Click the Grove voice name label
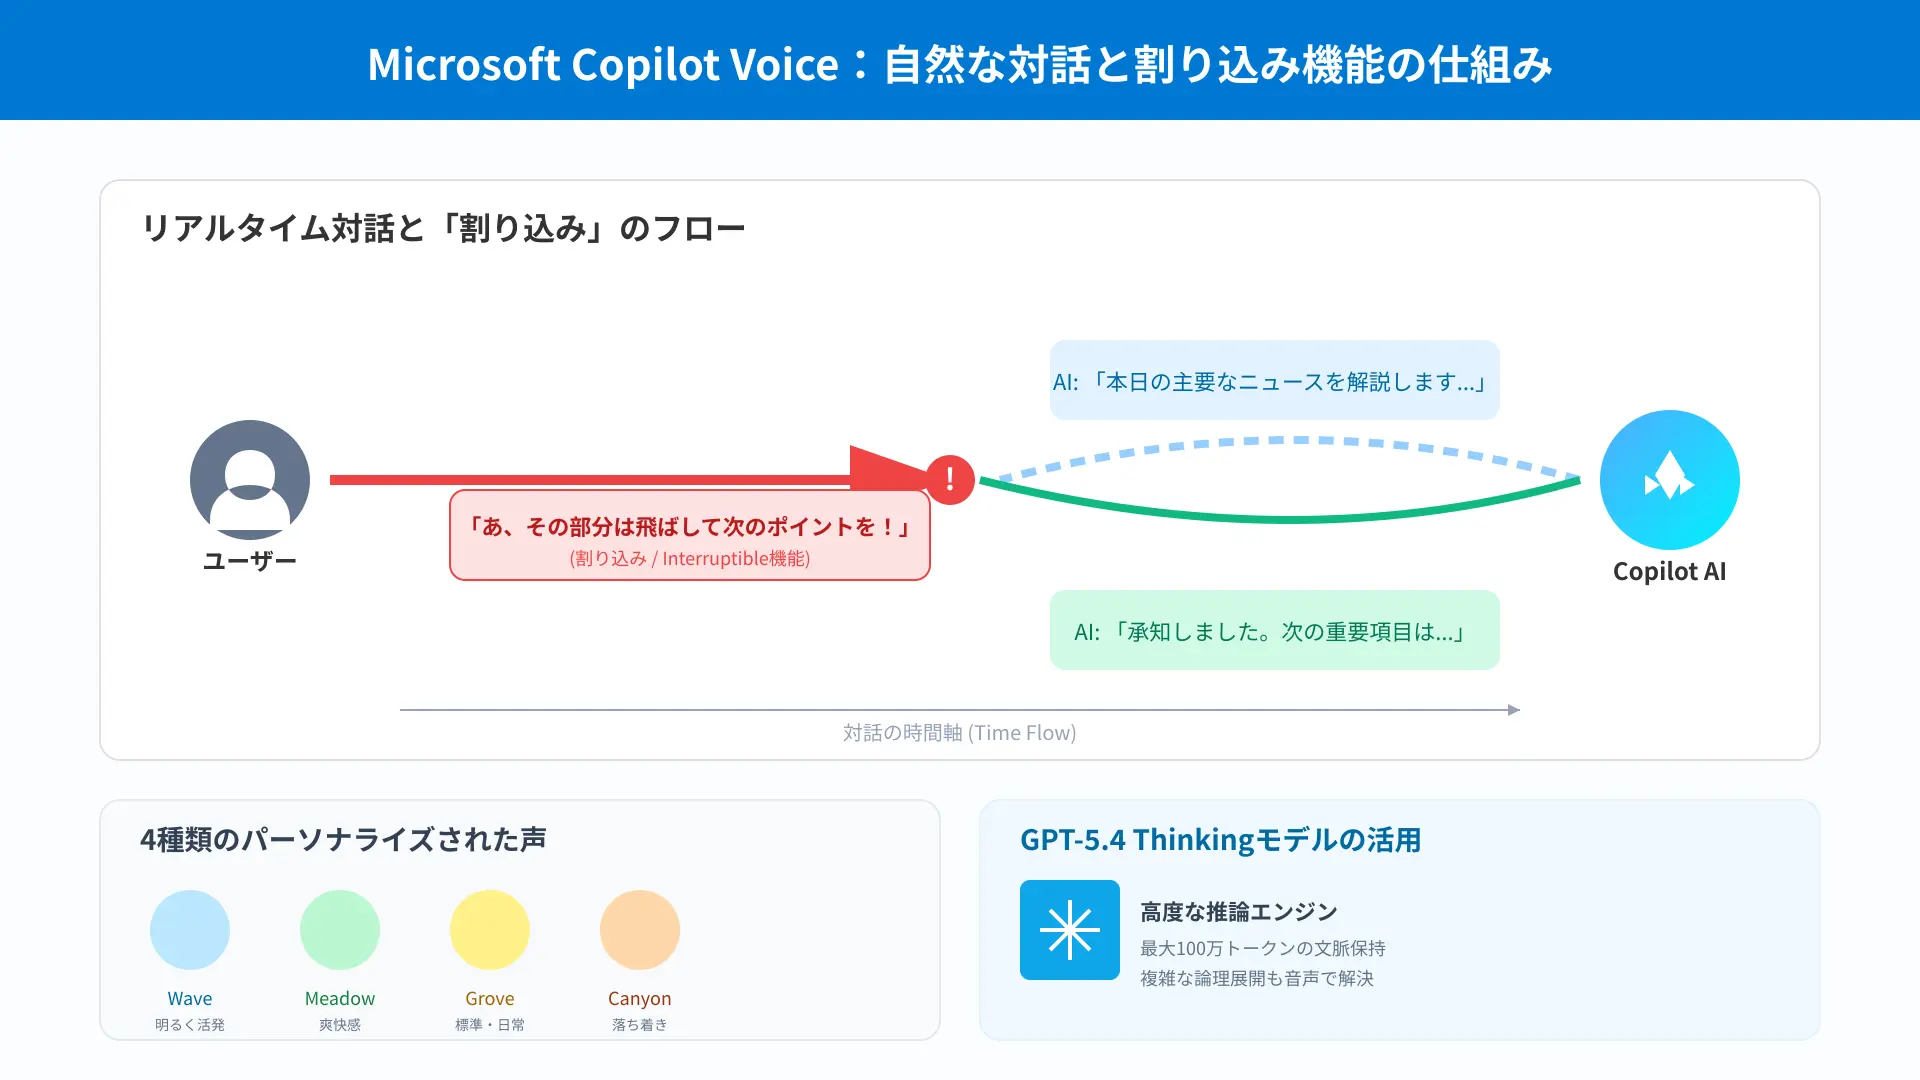 pos(490,998)
